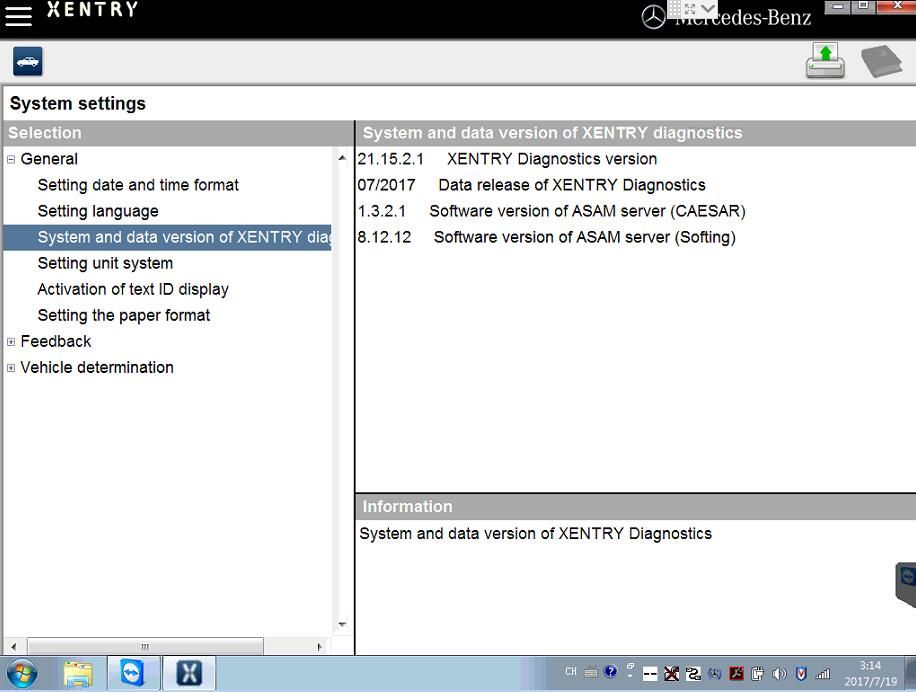Click the Vehicle determination tree label
The width and height of the screenshot is (916, 692).
tap(97, 367)
